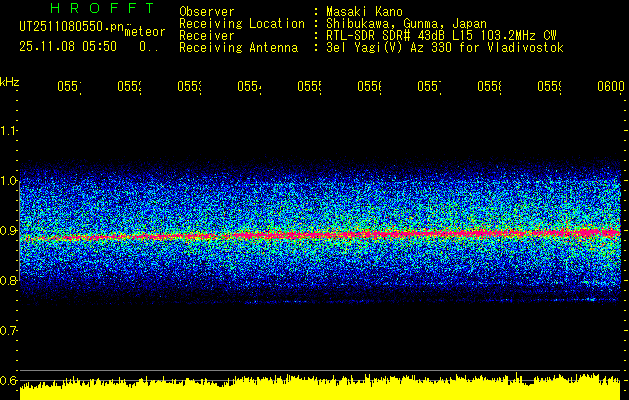Click the word meteor label
Screen dimensions: 629x400
point(145,32)
